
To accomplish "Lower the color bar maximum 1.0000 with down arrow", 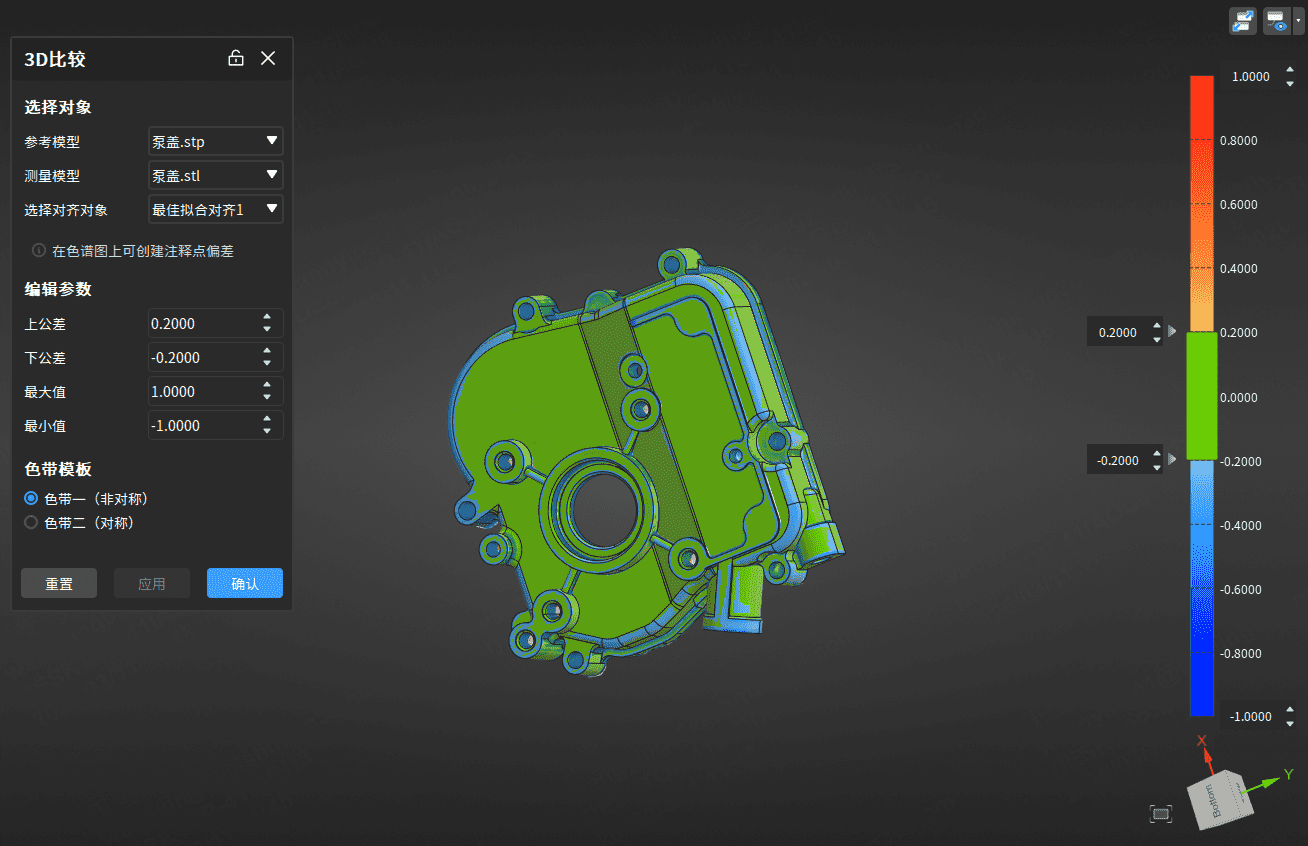I will pos(1290,83).
